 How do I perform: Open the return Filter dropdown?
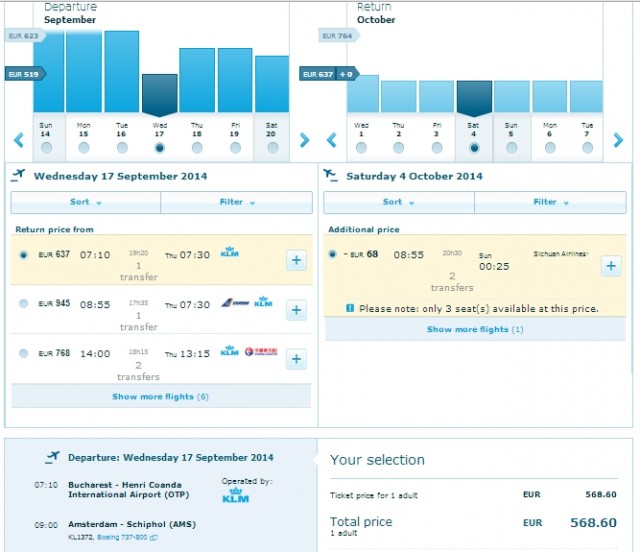[549, 202]
